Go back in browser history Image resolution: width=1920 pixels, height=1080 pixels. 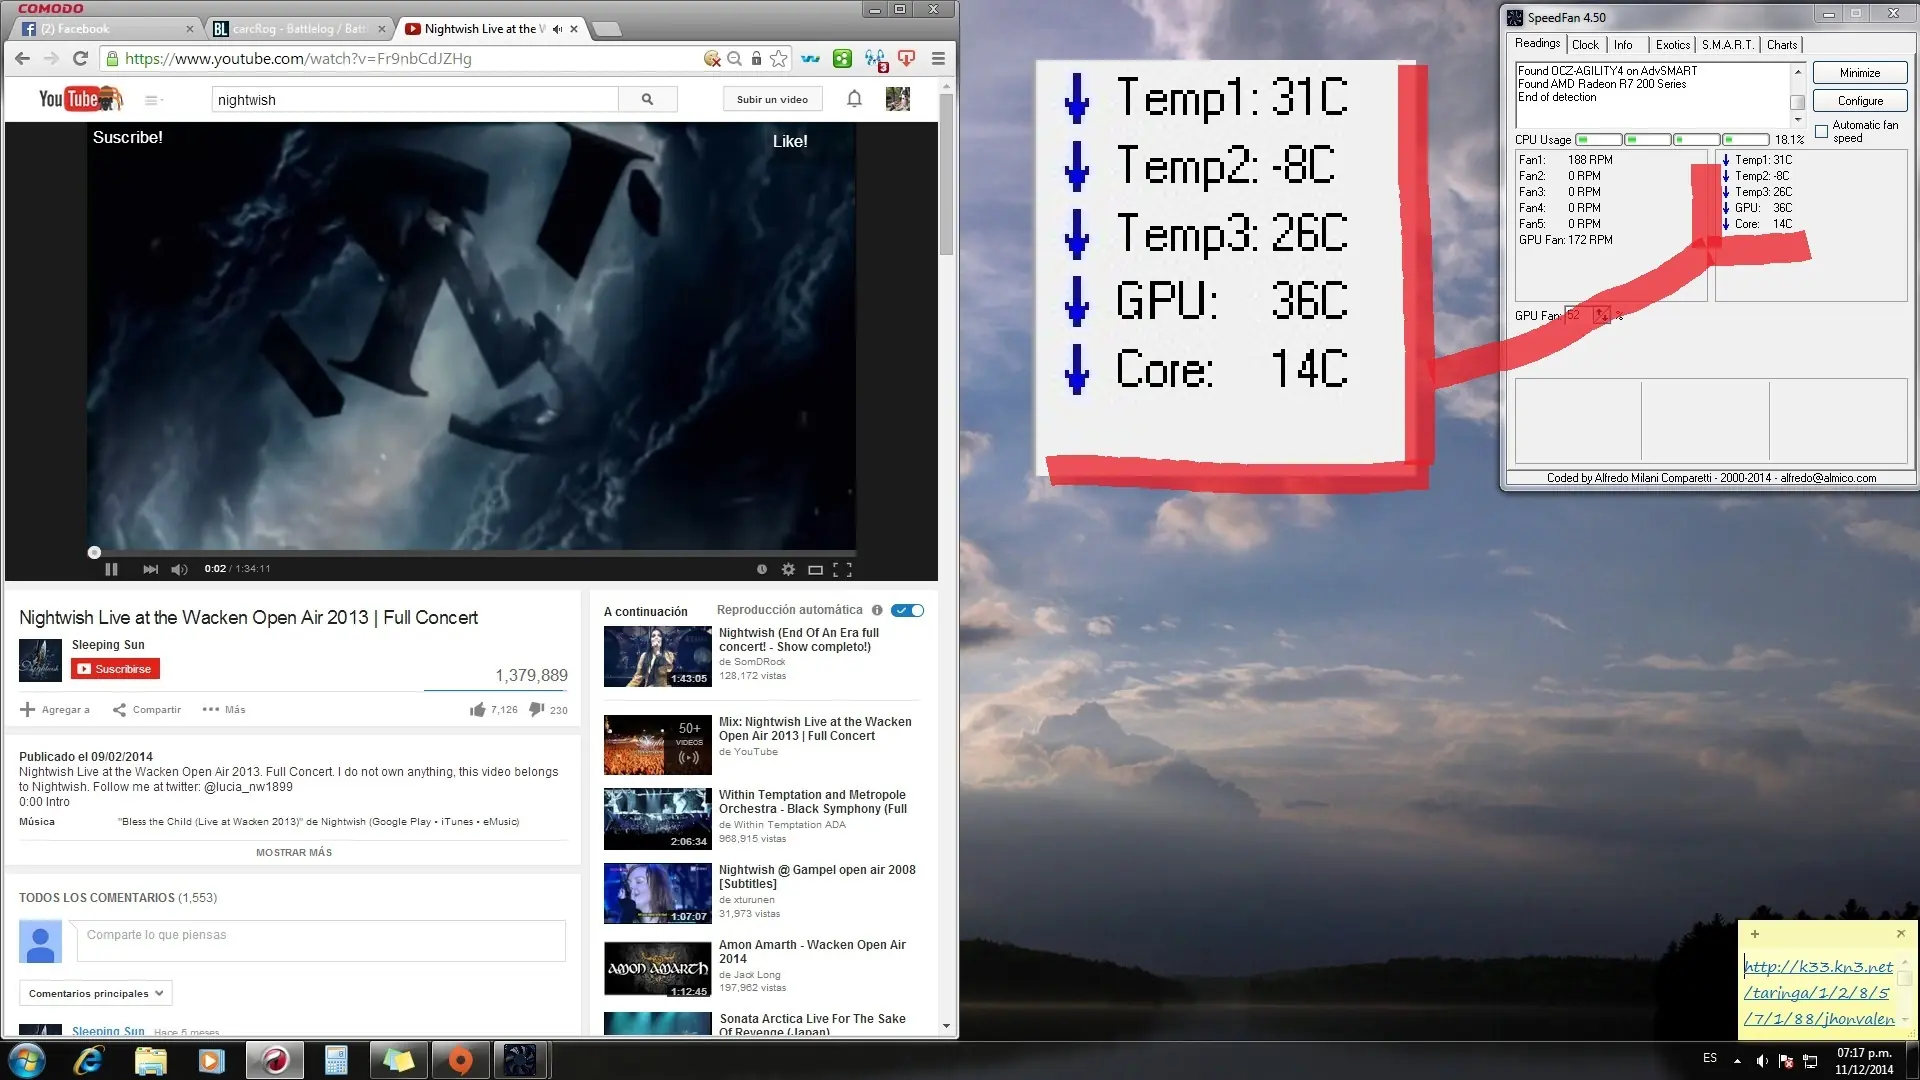click(x=22, y=58)
